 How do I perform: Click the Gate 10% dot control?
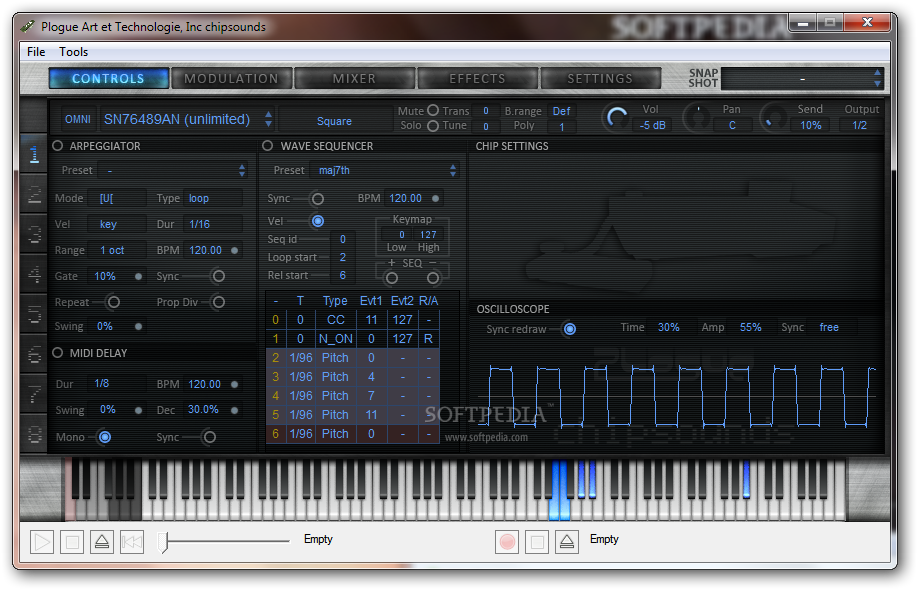point(139,276)
